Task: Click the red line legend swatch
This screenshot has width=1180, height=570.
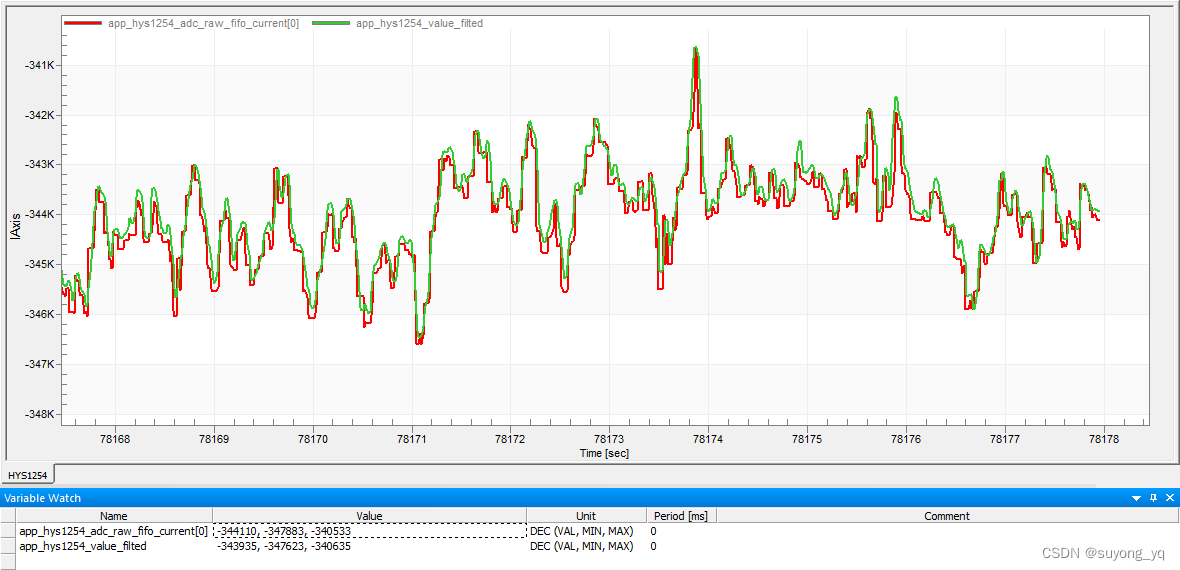Action: [x=83, y=23]
